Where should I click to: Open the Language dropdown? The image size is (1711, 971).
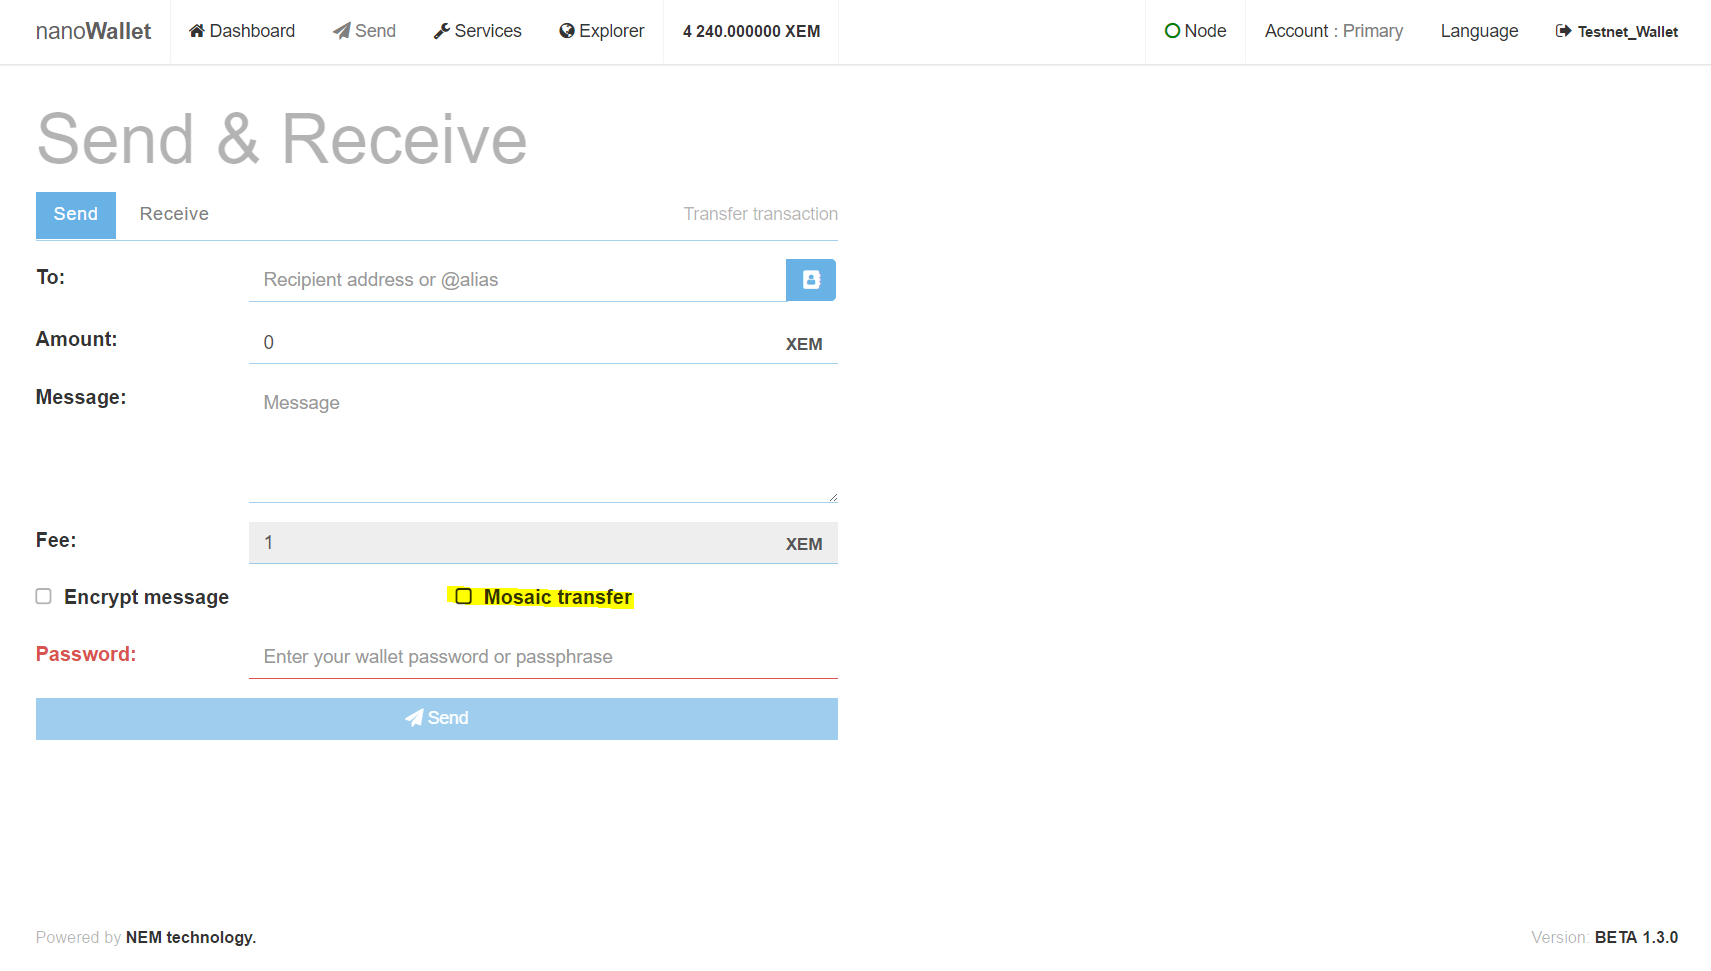[x=1479, y=31]
